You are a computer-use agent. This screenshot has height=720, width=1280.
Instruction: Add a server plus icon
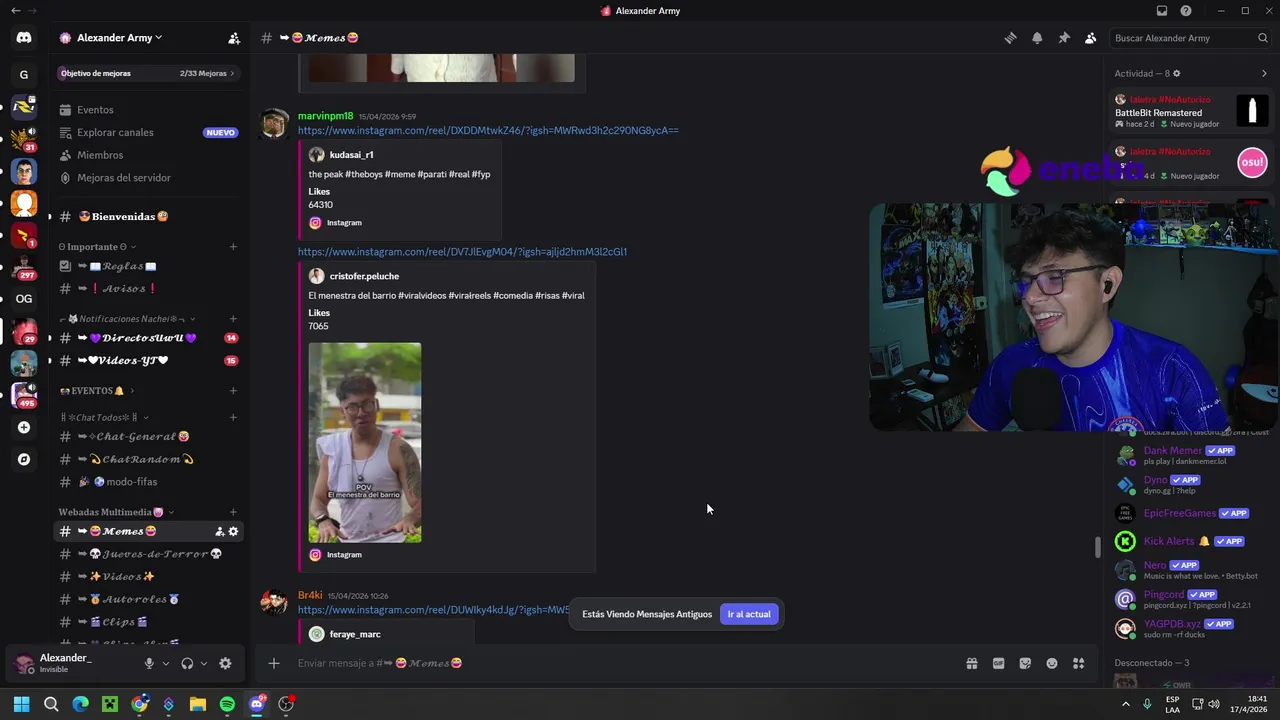click(24, 428)
